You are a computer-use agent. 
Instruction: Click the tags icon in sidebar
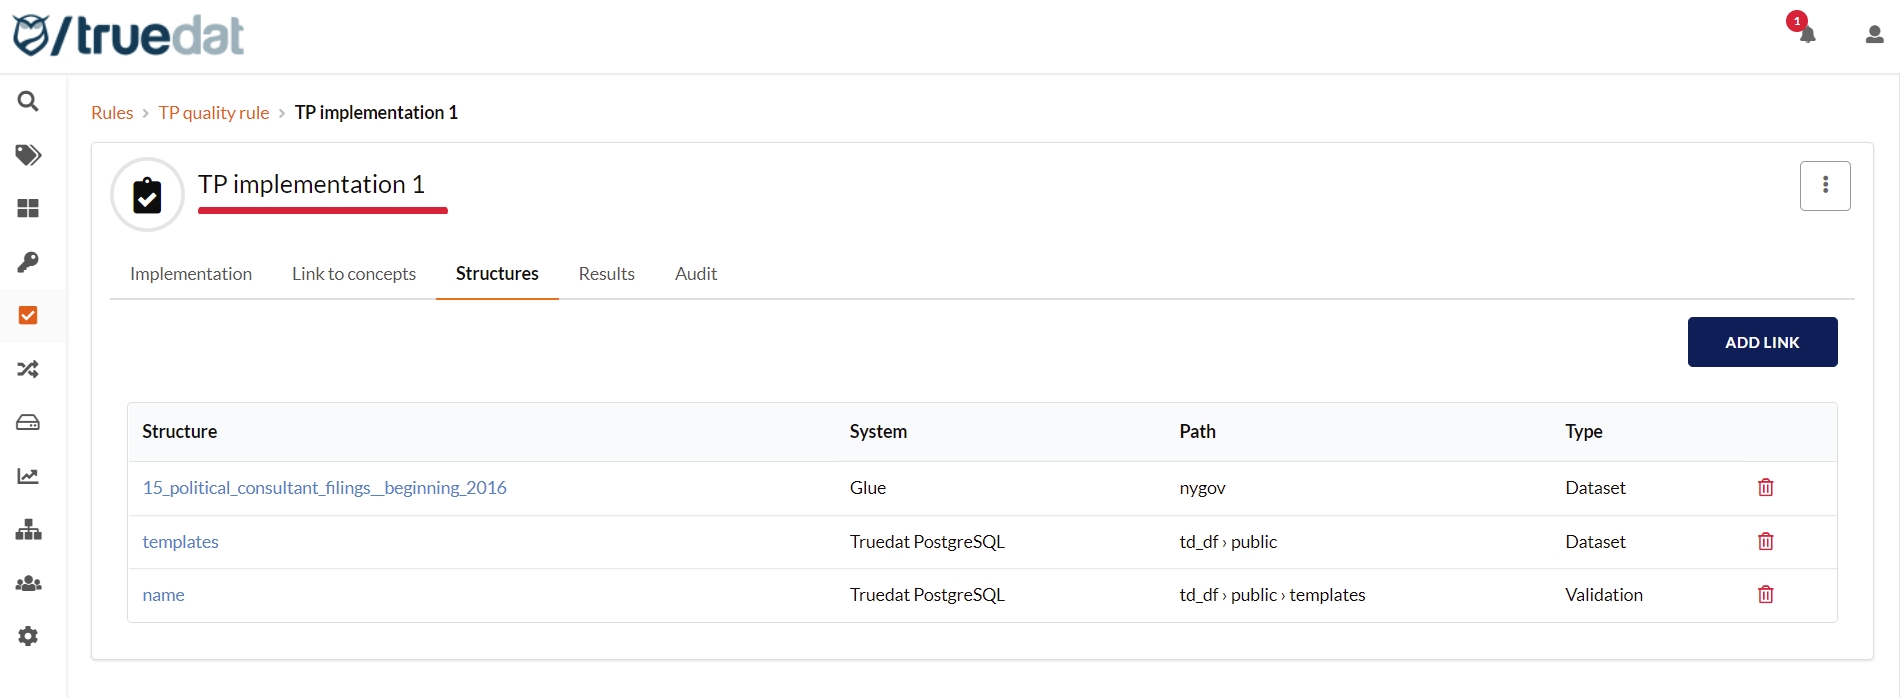28,155
